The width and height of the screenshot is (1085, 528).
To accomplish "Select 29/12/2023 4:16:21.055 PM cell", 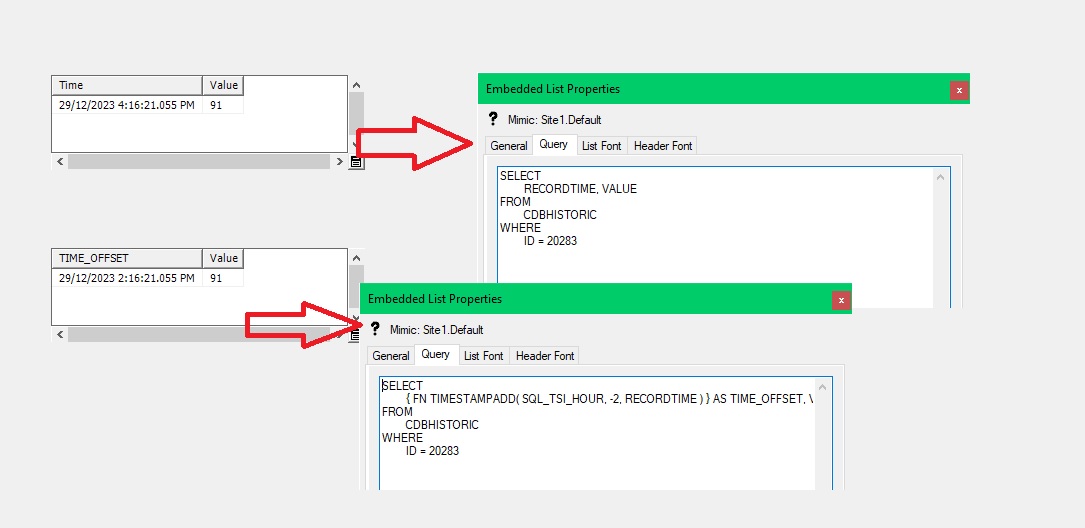I will [x=127, y=104].
